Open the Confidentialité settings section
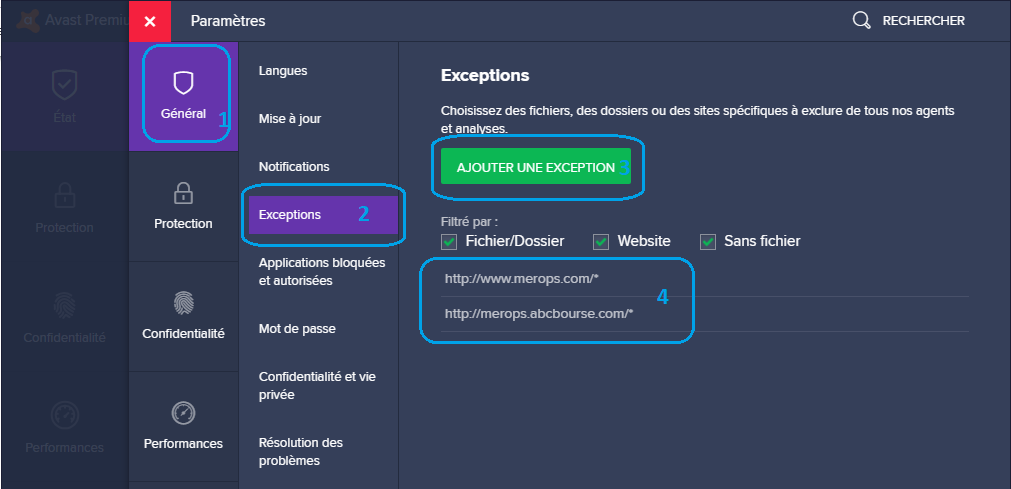 pos(183,316)
